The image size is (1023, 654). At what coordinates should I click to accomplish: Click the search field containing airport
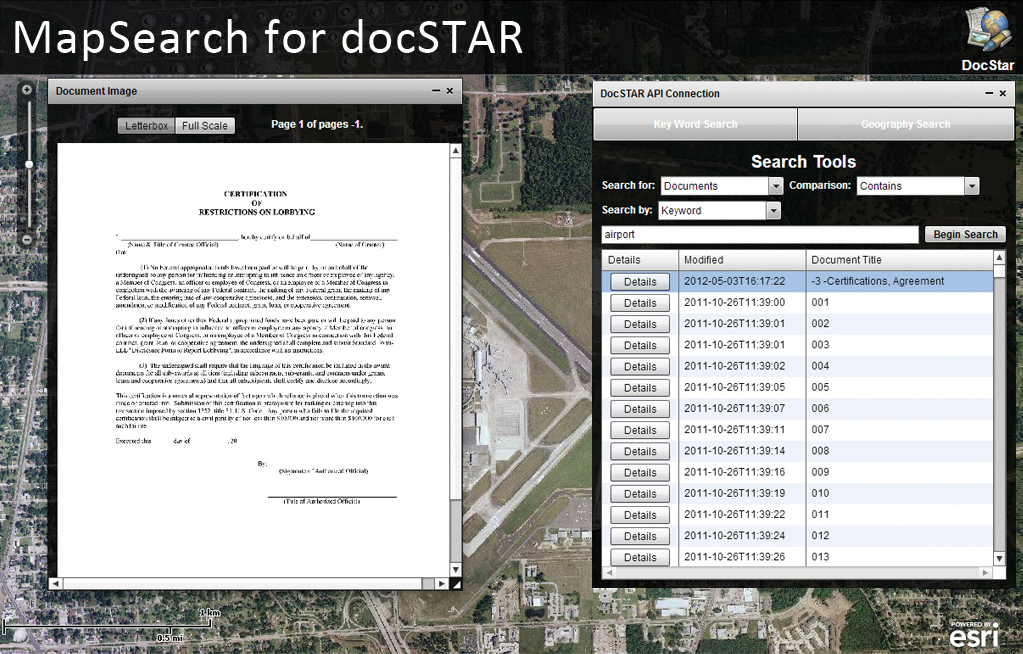coord(759,234)
